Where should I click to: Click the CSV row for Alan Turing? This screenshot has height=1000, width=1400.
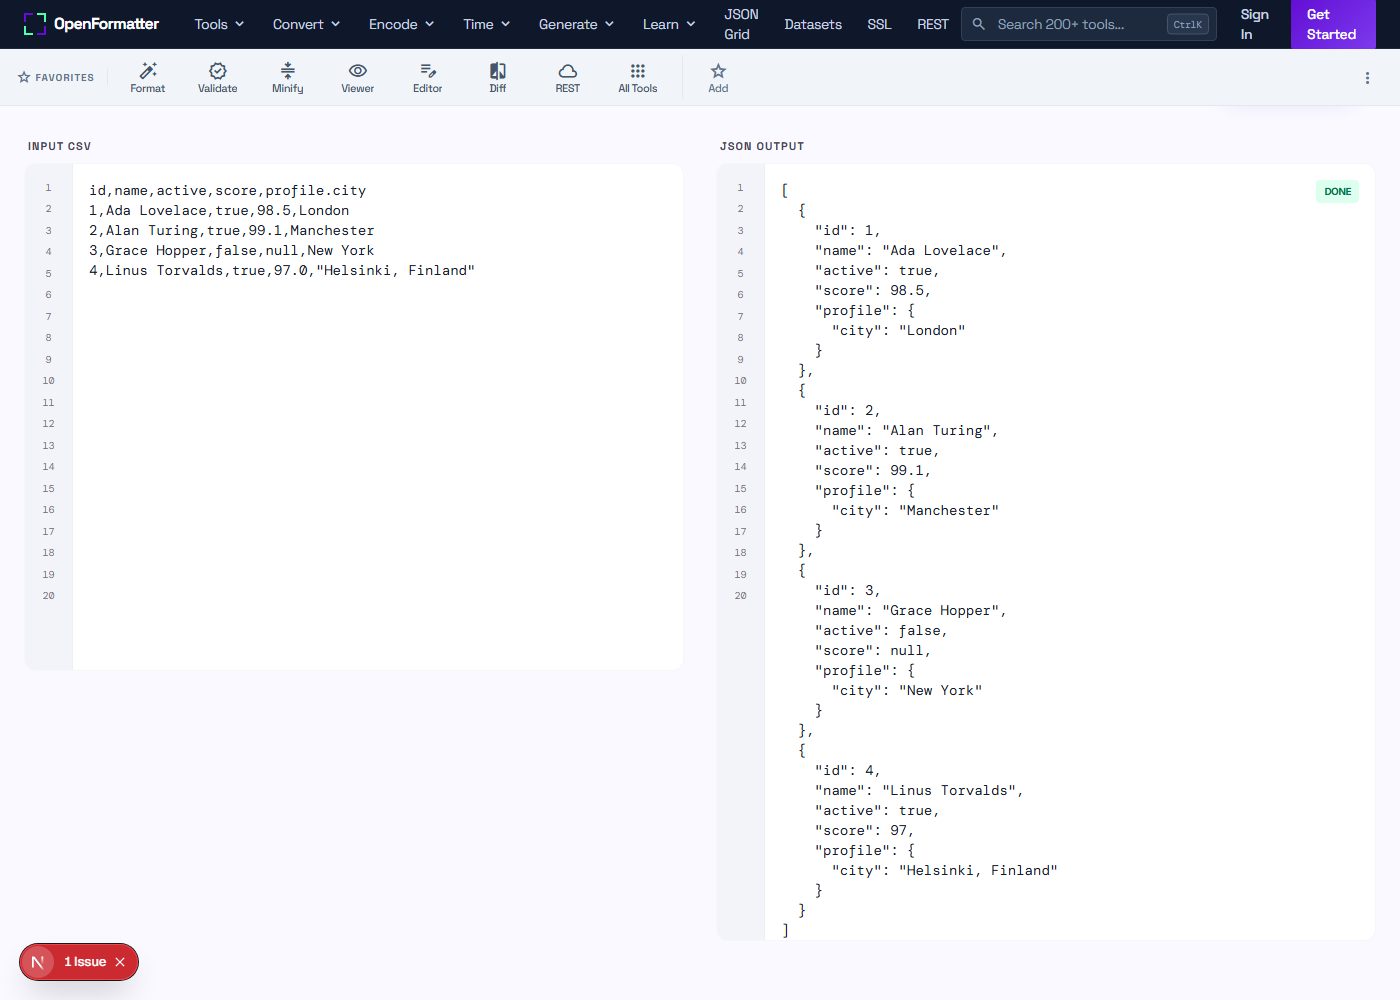[232, 231]
